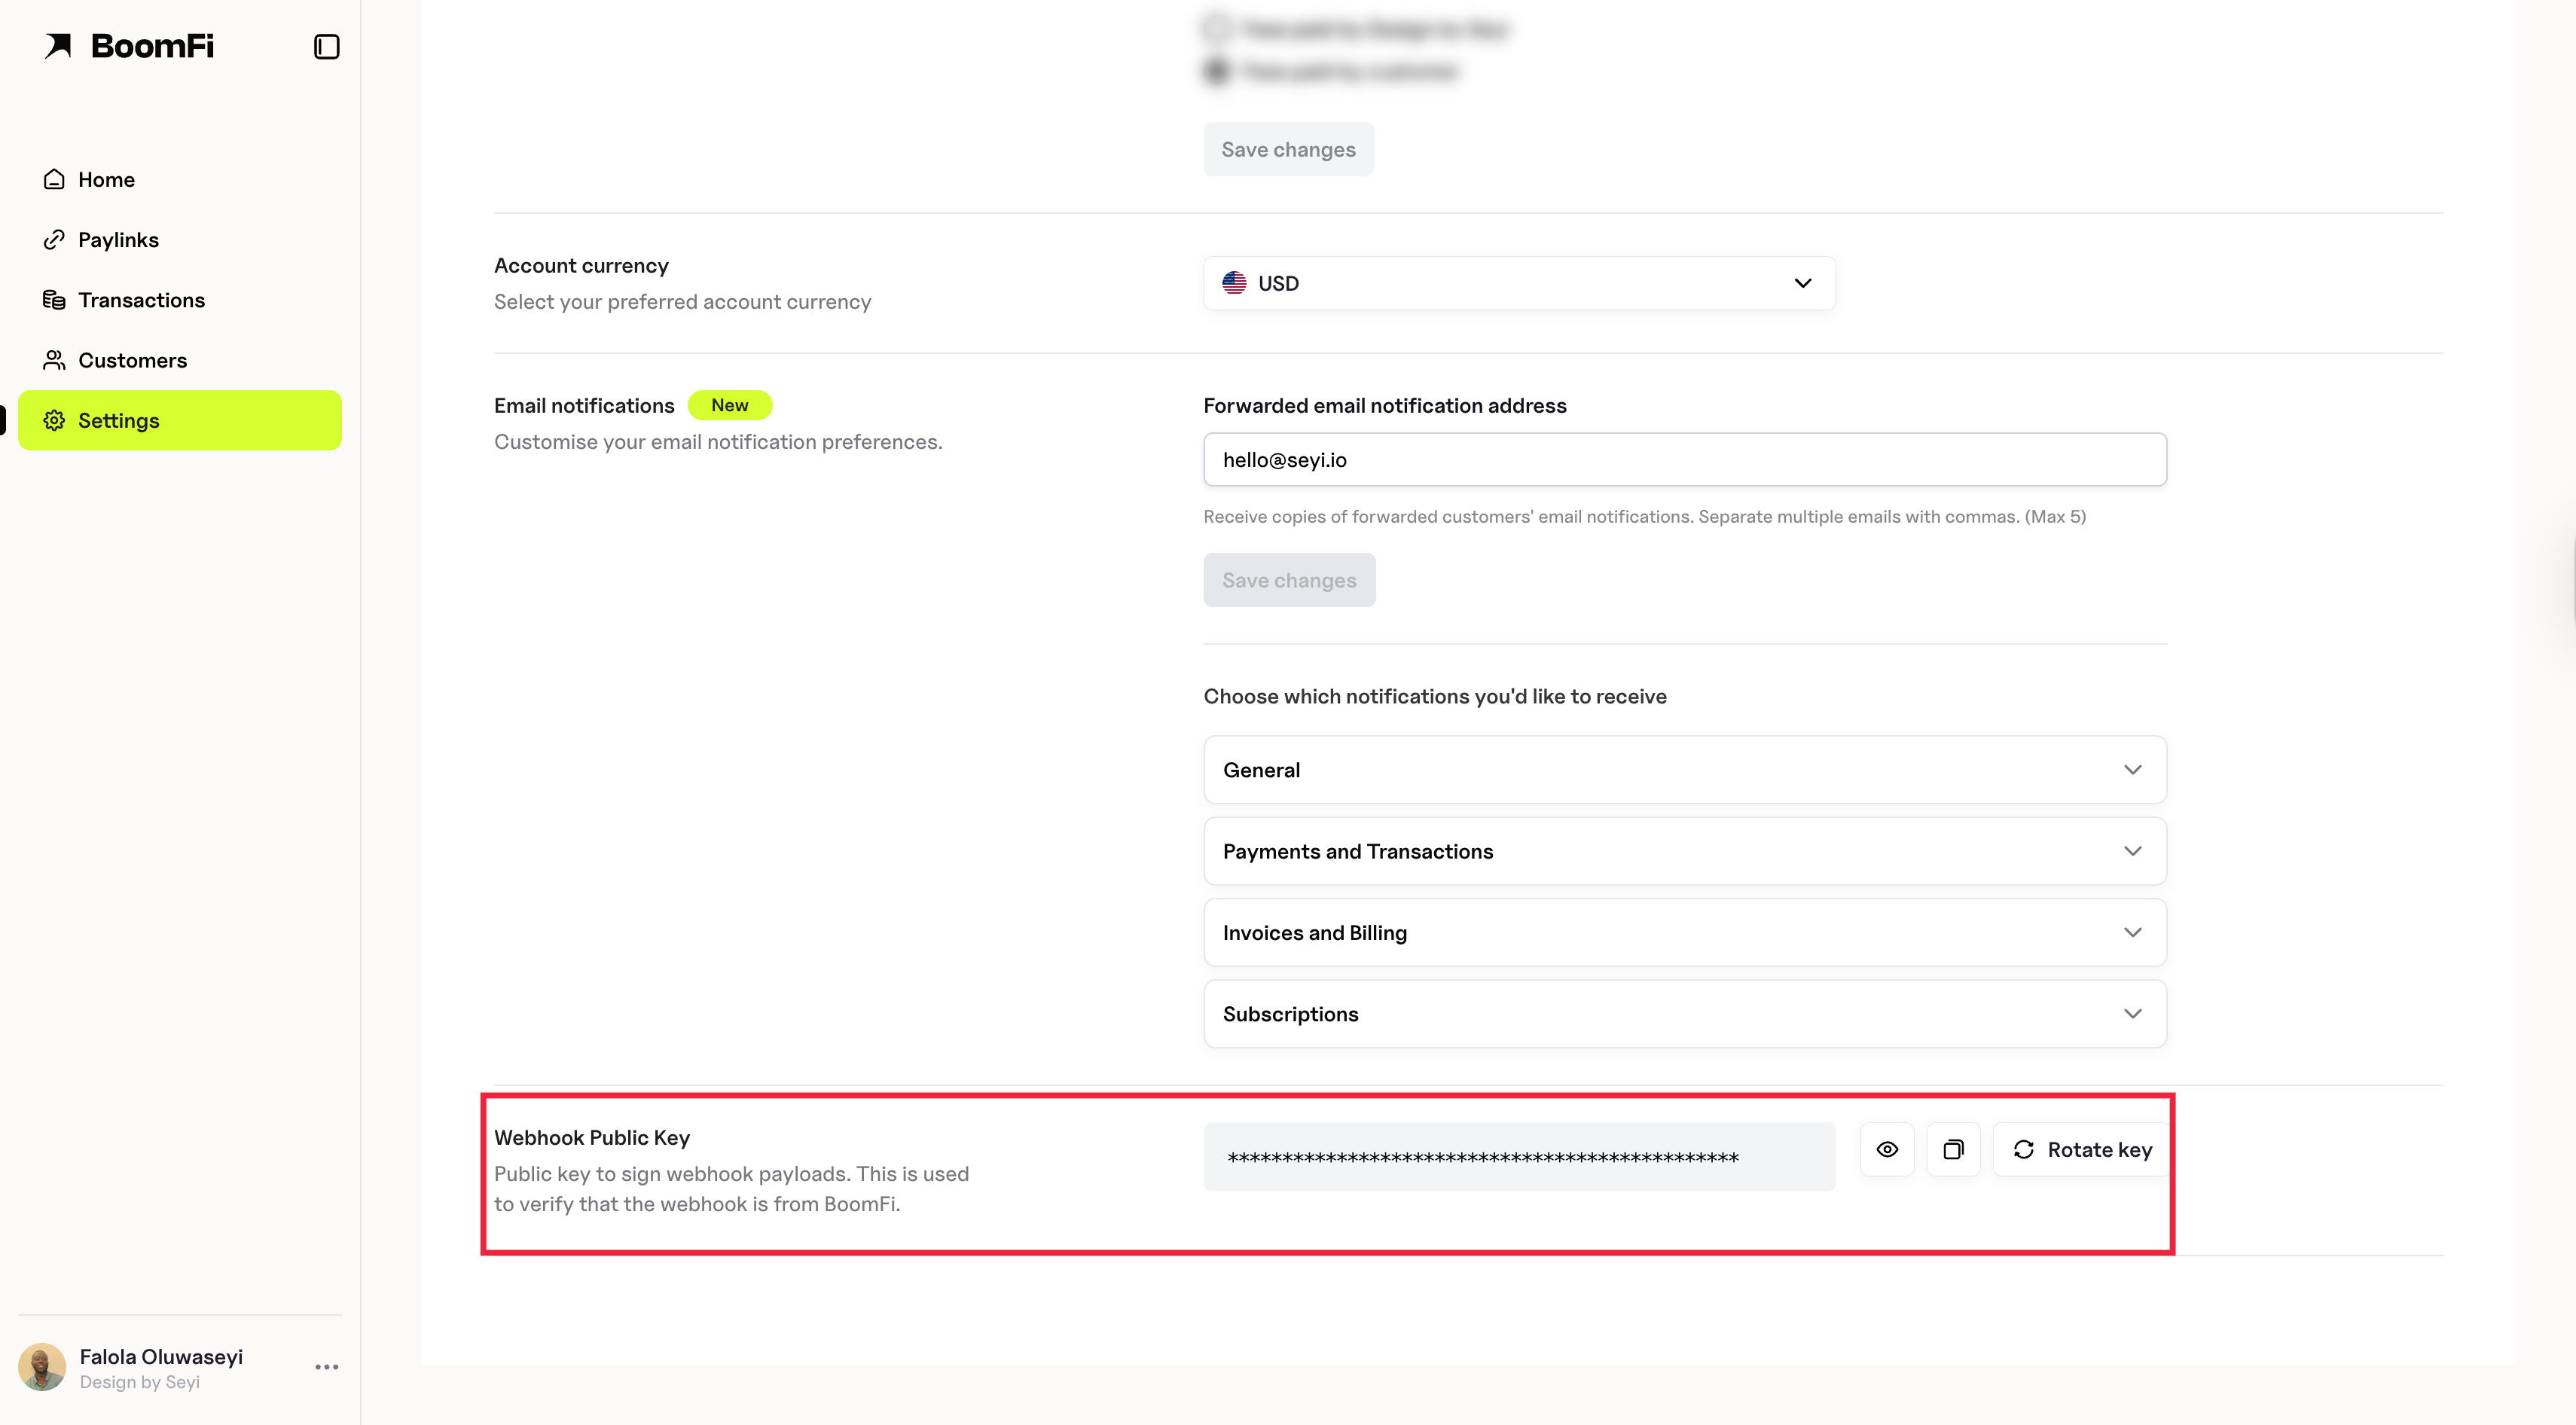Expand the Invoices and Billing section

pos(1685,932)
